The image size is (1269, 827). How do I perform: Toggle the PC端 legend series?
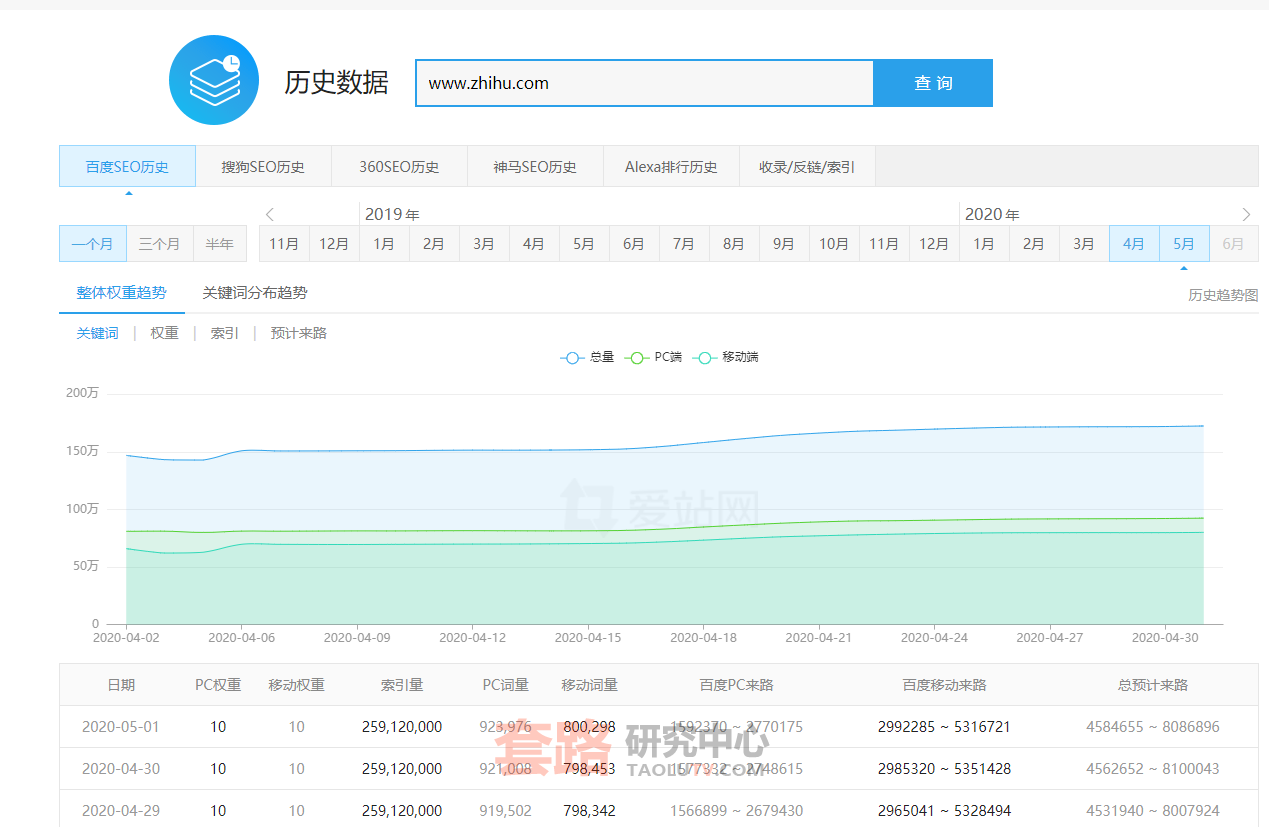pyautogui.click(x=653, y=357)
